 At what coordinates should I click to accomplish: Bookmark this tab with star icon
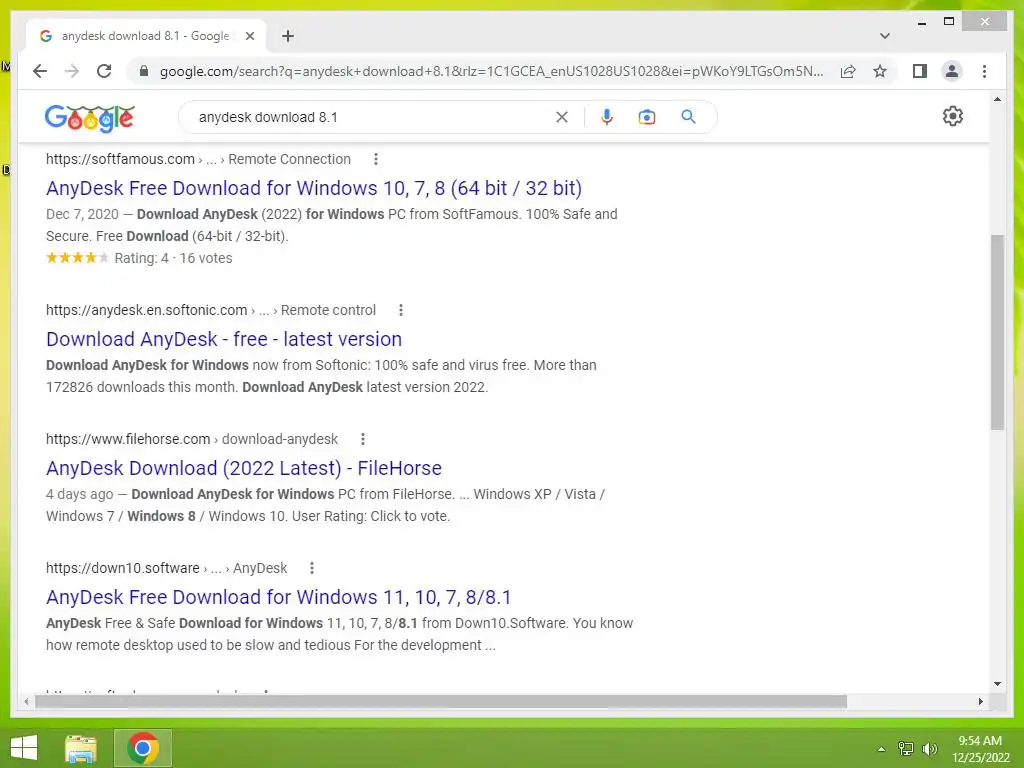(880, 71)
